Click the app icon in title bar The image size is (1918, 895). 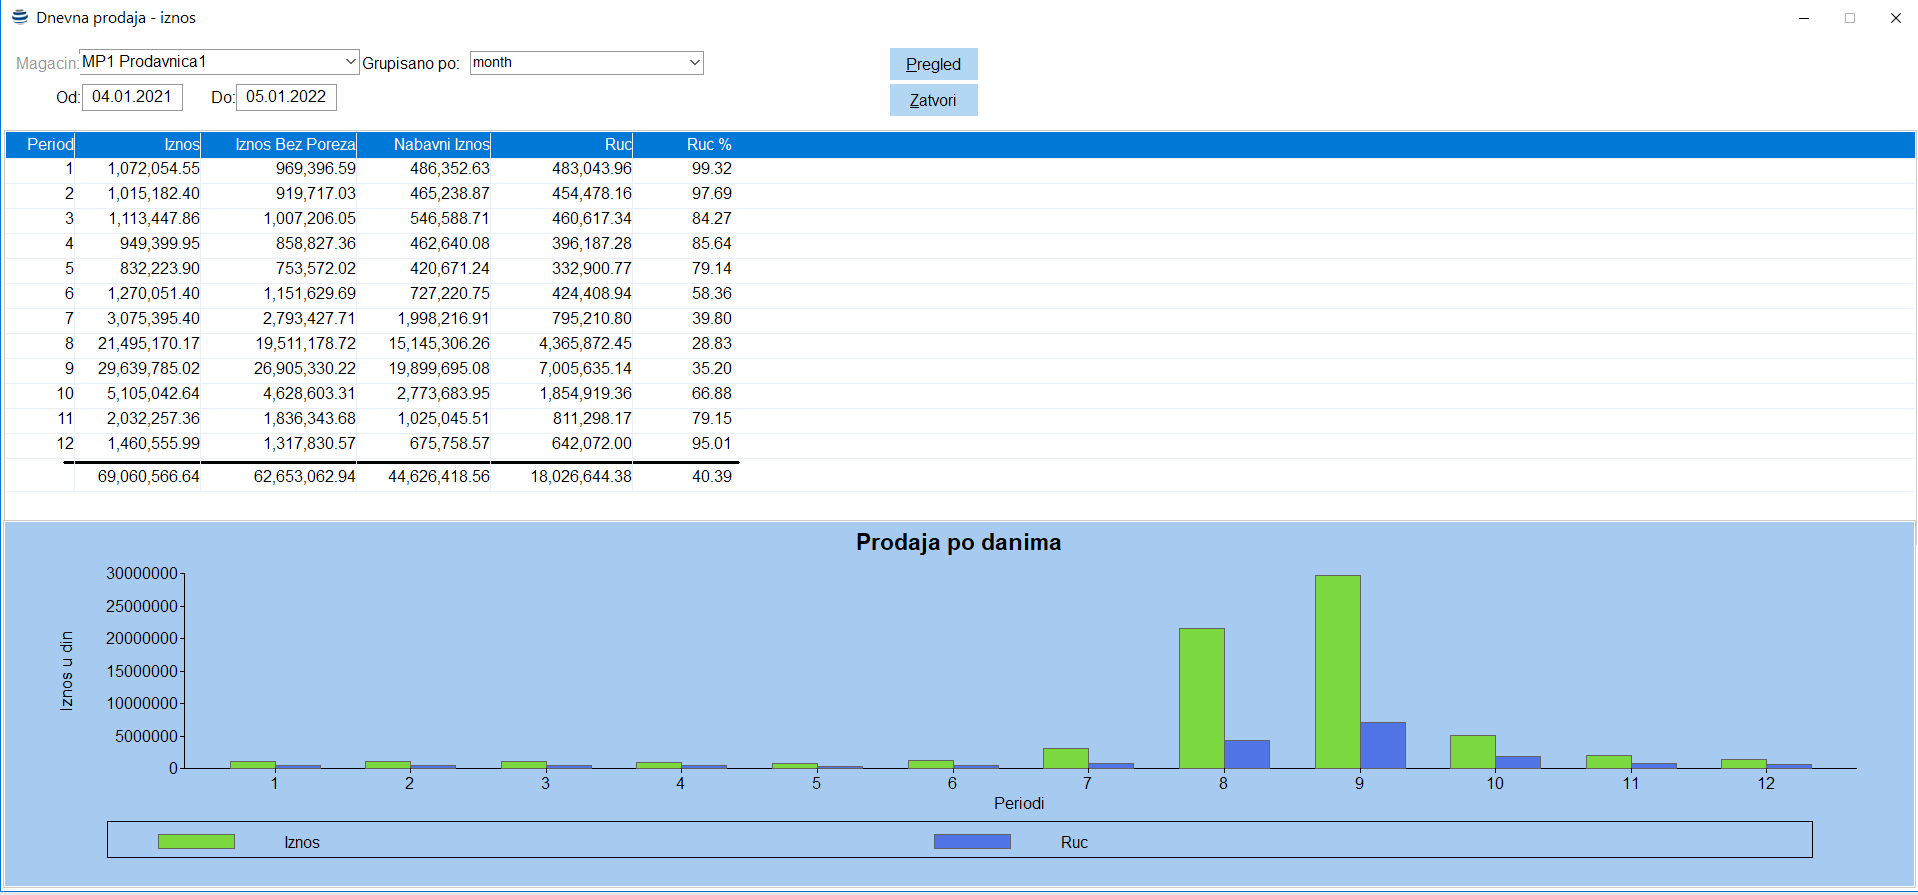pyautogui.click(x=19, y=17)
